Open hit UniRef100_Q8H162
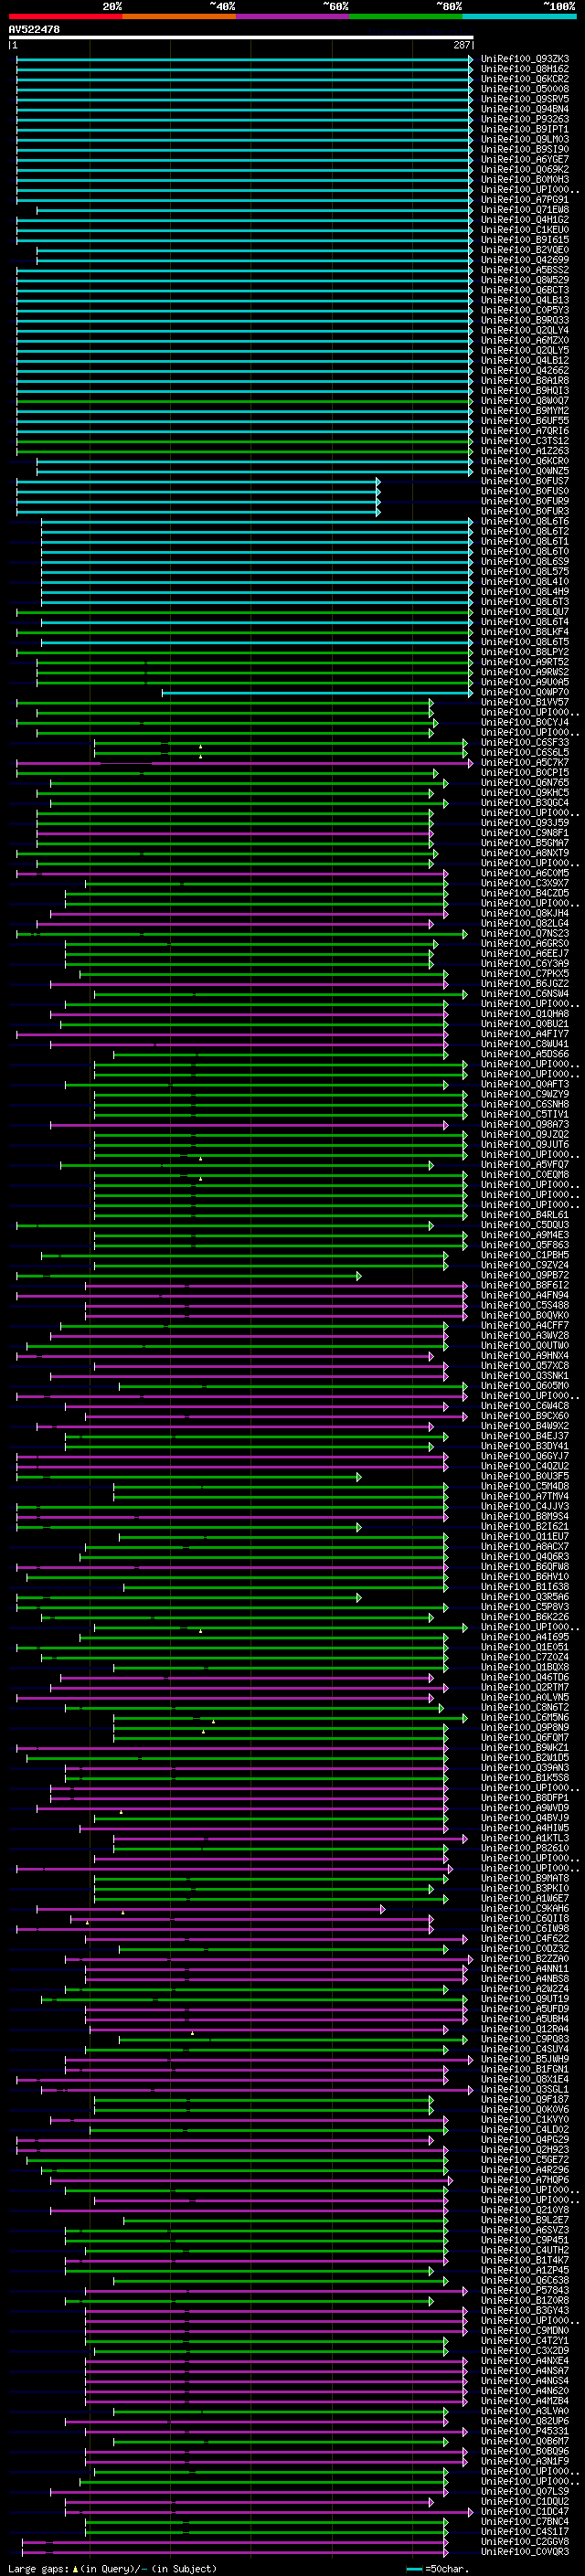The width and height of the screenshot is (585, 2576). [x=525, y=69]
